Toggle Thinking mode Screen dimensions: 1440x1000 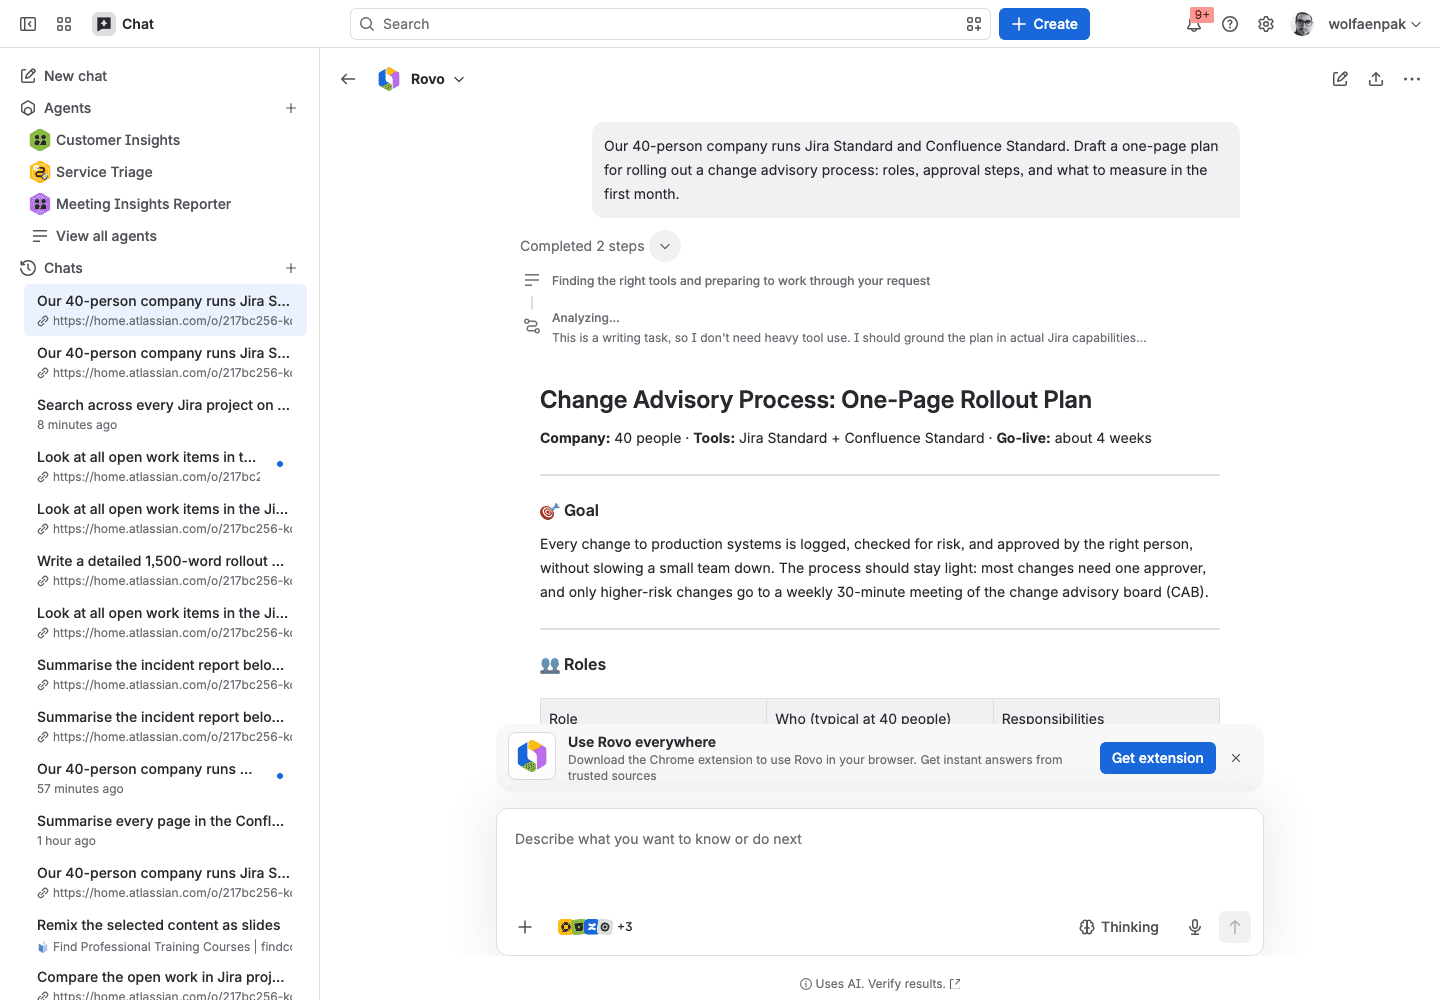pos(1119,927)
